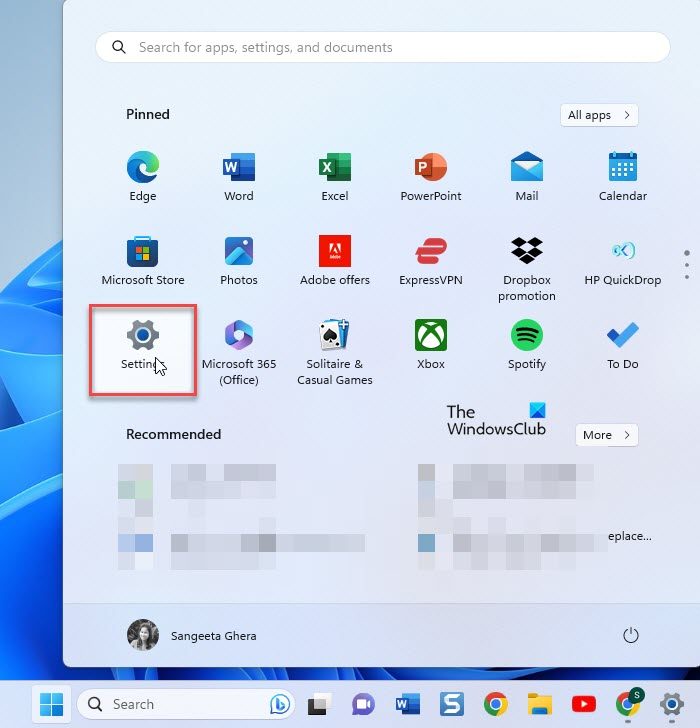Launch Word from pinned apps

point(239,167)
